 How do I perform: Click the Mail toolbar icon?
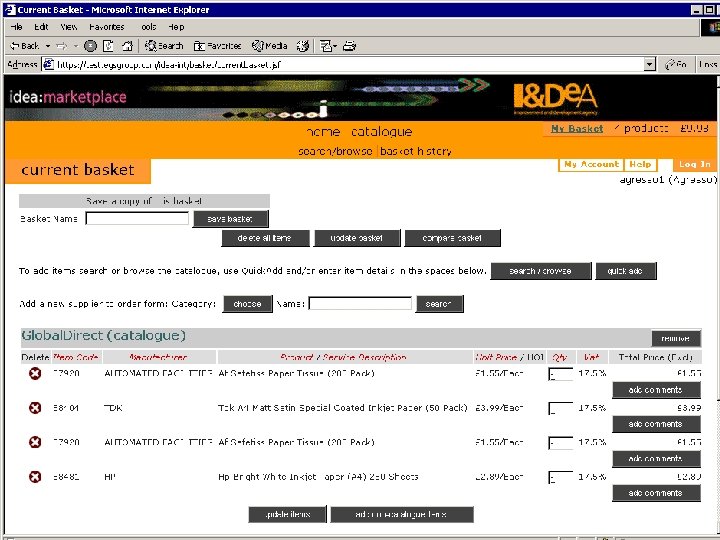(325, 46)
